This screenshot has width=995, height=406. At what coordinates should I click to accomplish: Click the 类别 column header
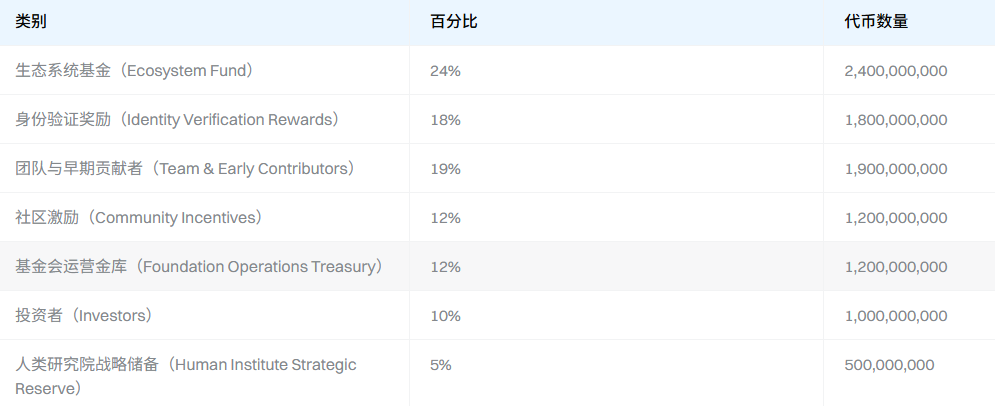[31, 21]
